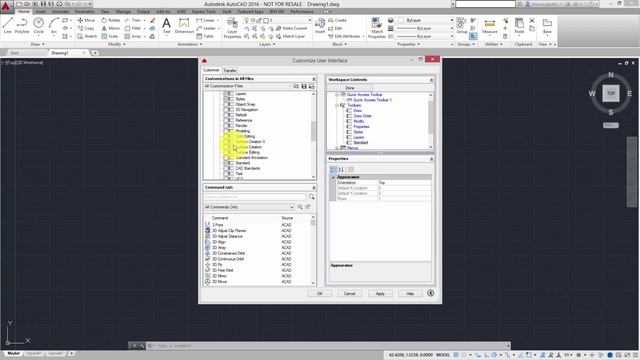Viewport: 640px width, 360px height.
Task: Click the Stretch command
Action: tap(87, 36)
